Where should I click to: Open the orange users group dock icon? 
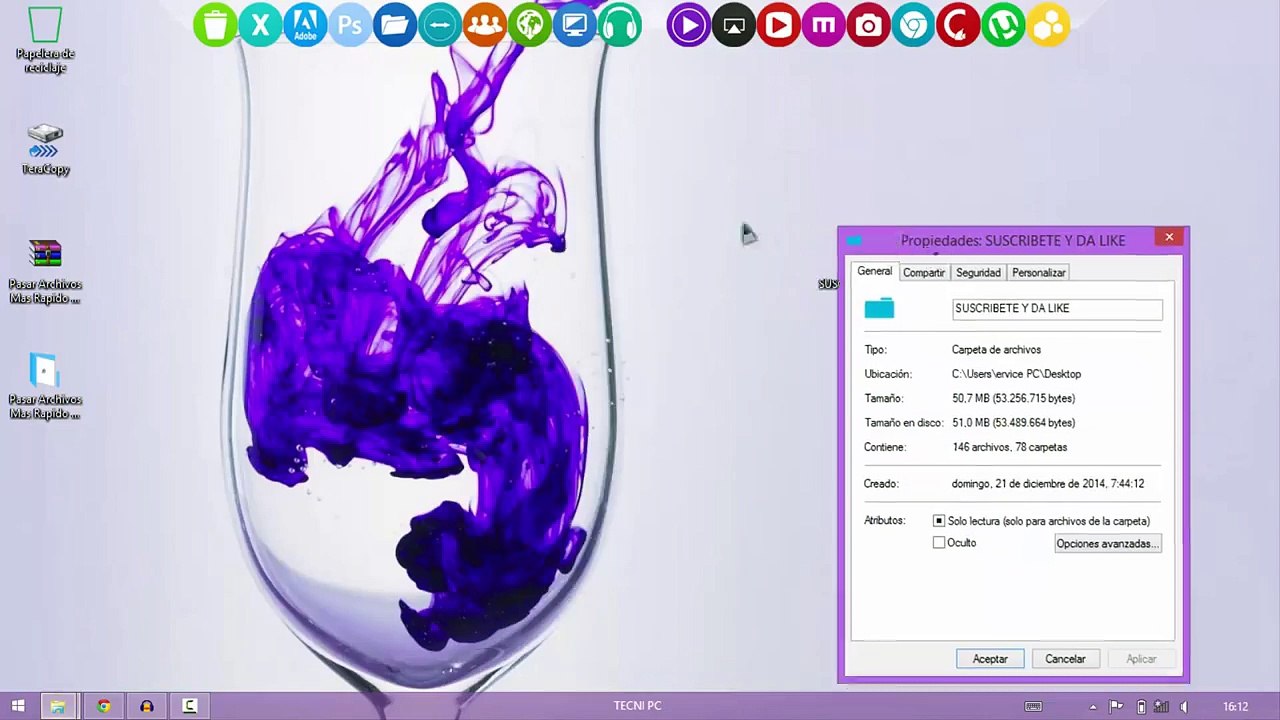tap(485, 25)
